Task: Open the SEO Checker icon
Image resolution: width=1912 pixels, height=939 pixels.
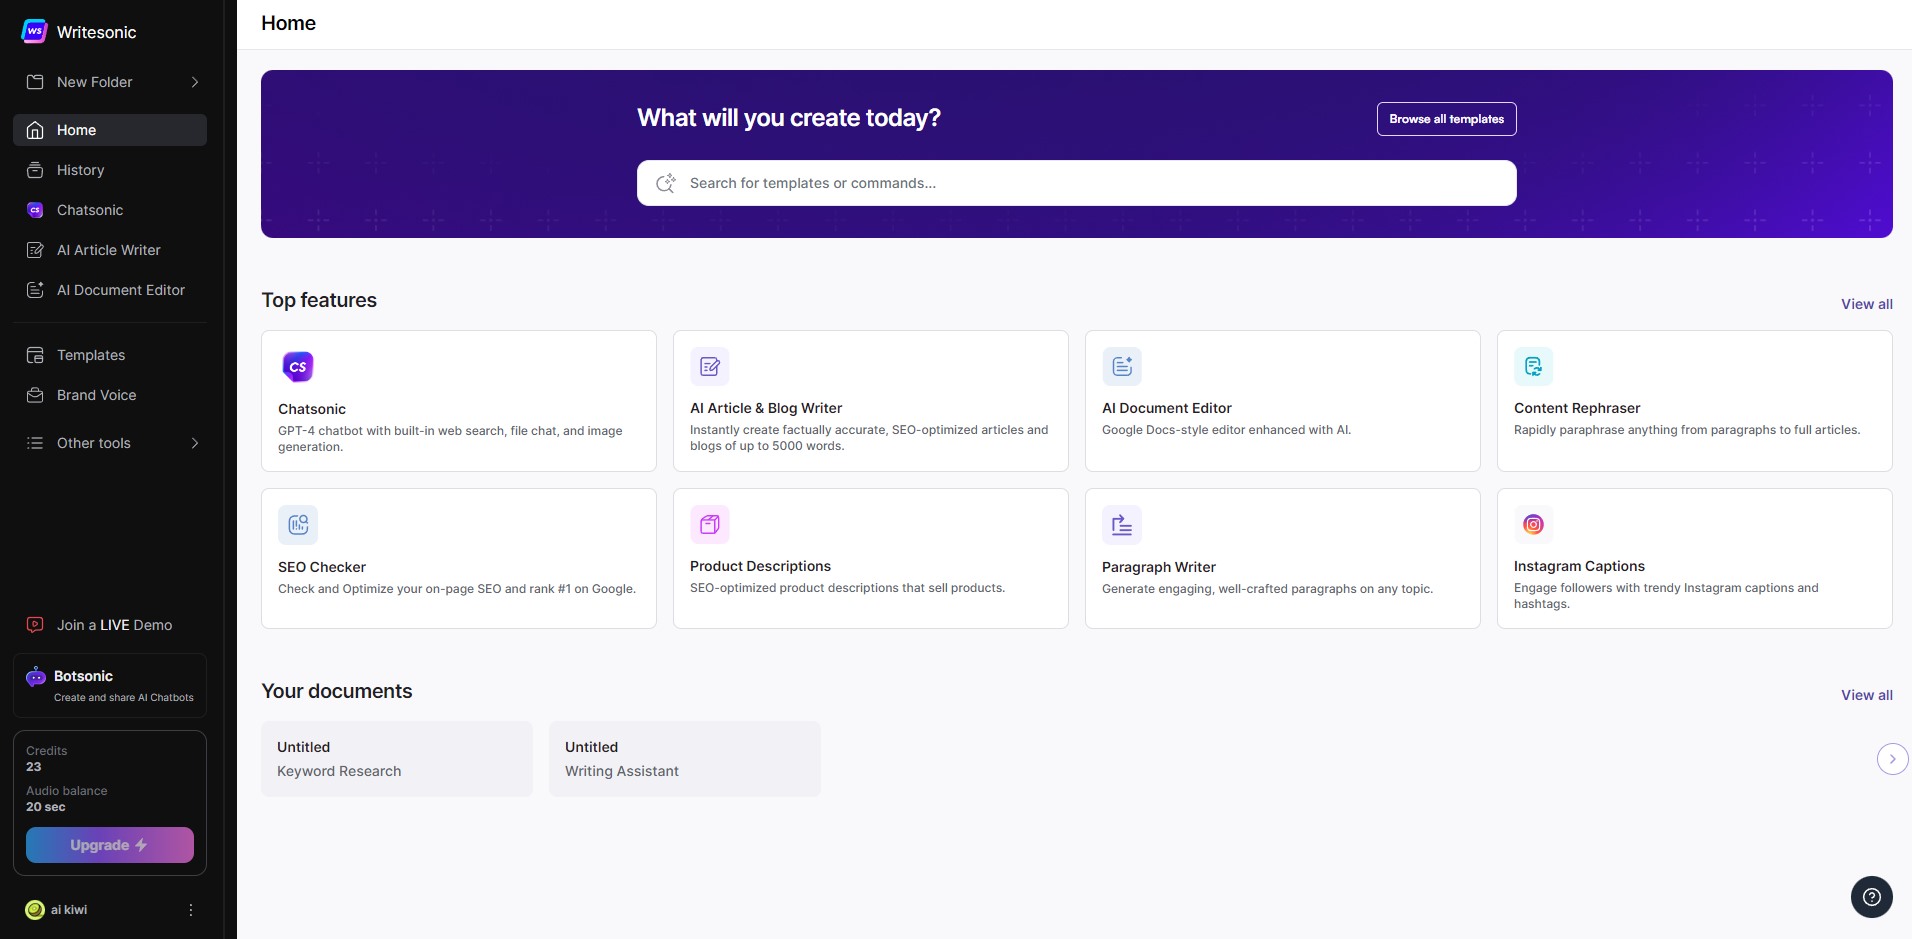Action: [298, 524]
